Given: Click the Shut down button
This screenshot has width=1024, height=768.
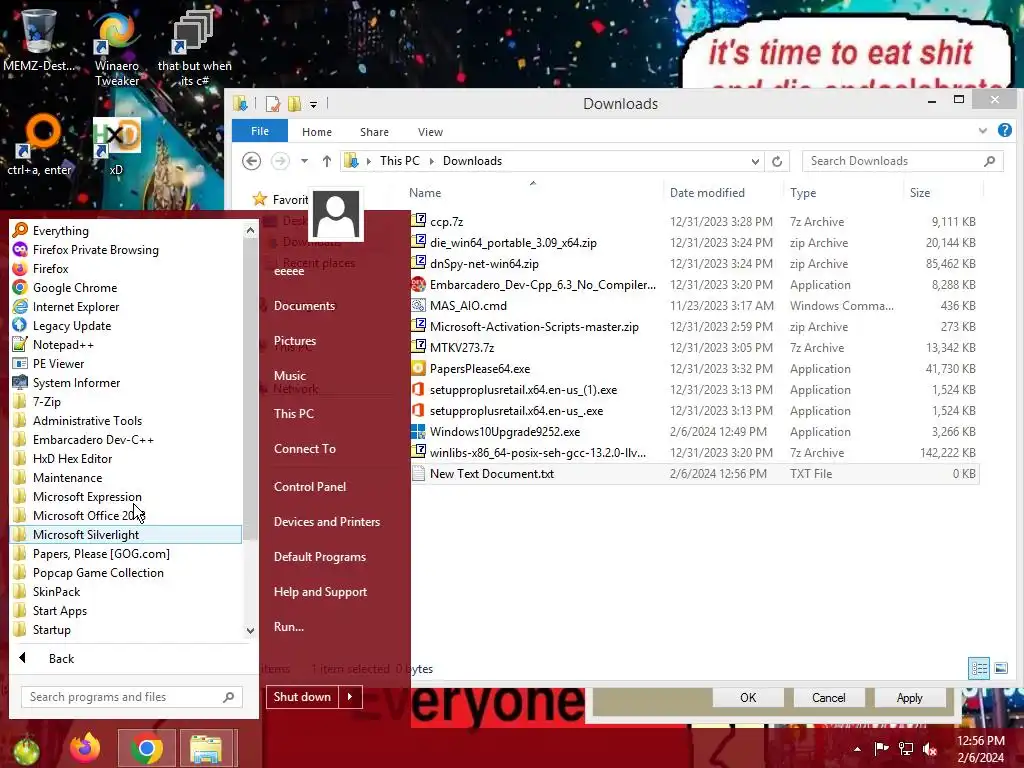Looking at the screenshot, I should pos(302,697).
